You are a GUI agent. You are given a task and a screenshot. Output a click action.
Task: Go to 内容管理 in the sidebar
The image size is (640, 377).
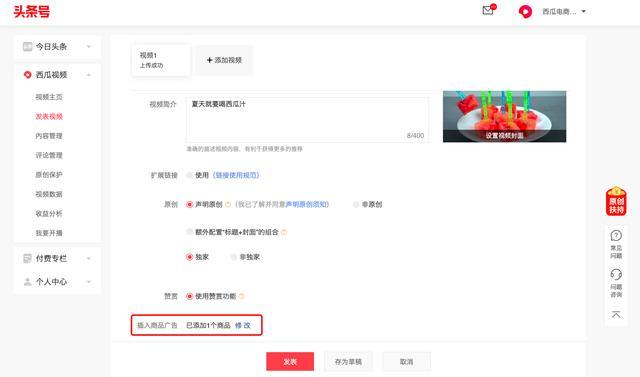coord(49,136)
